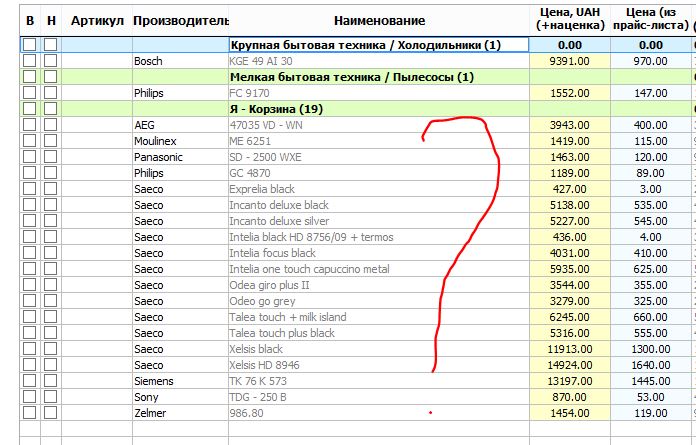Toggle H checkbox in Я - Корзина group row
Image resolution: width=696 pixels, height=445 pixels.
pos(51,109)
